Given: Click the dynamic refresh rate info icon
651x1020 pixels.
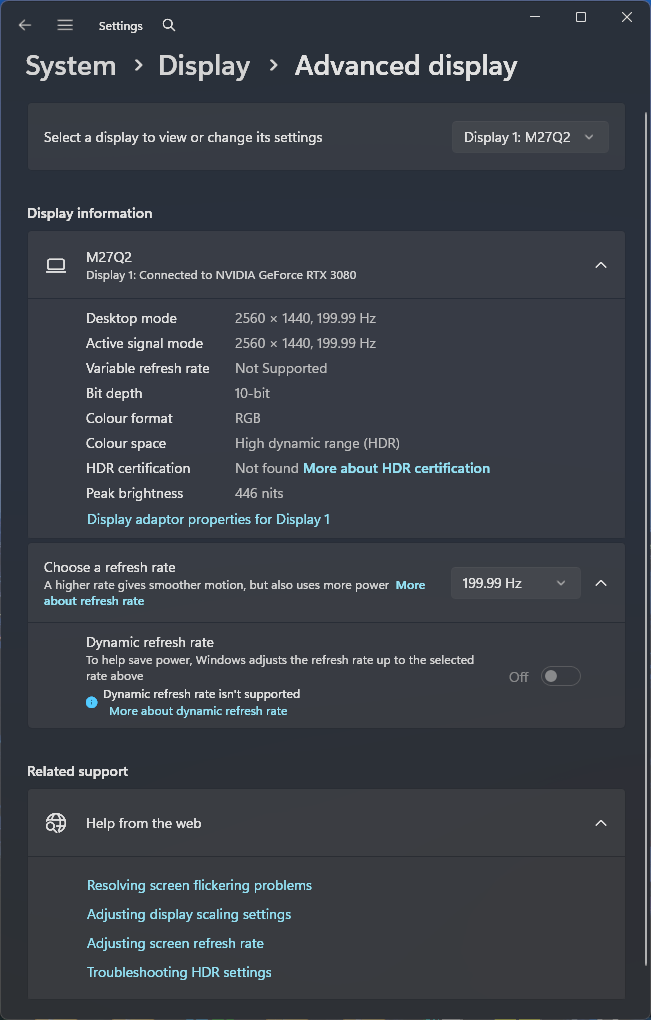Looking at the screenshot, I should 92,702.
